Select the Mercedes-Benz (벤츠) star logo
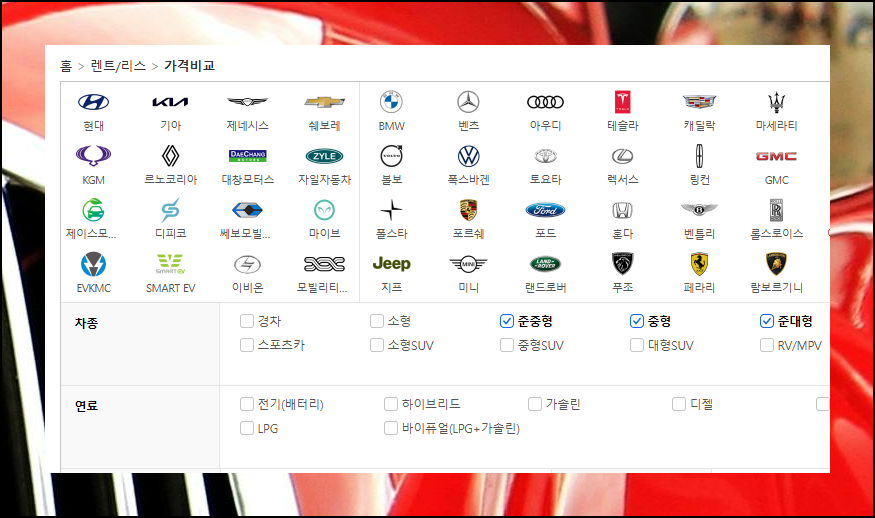The image size is (875, 518). click(x=468, y=102)
